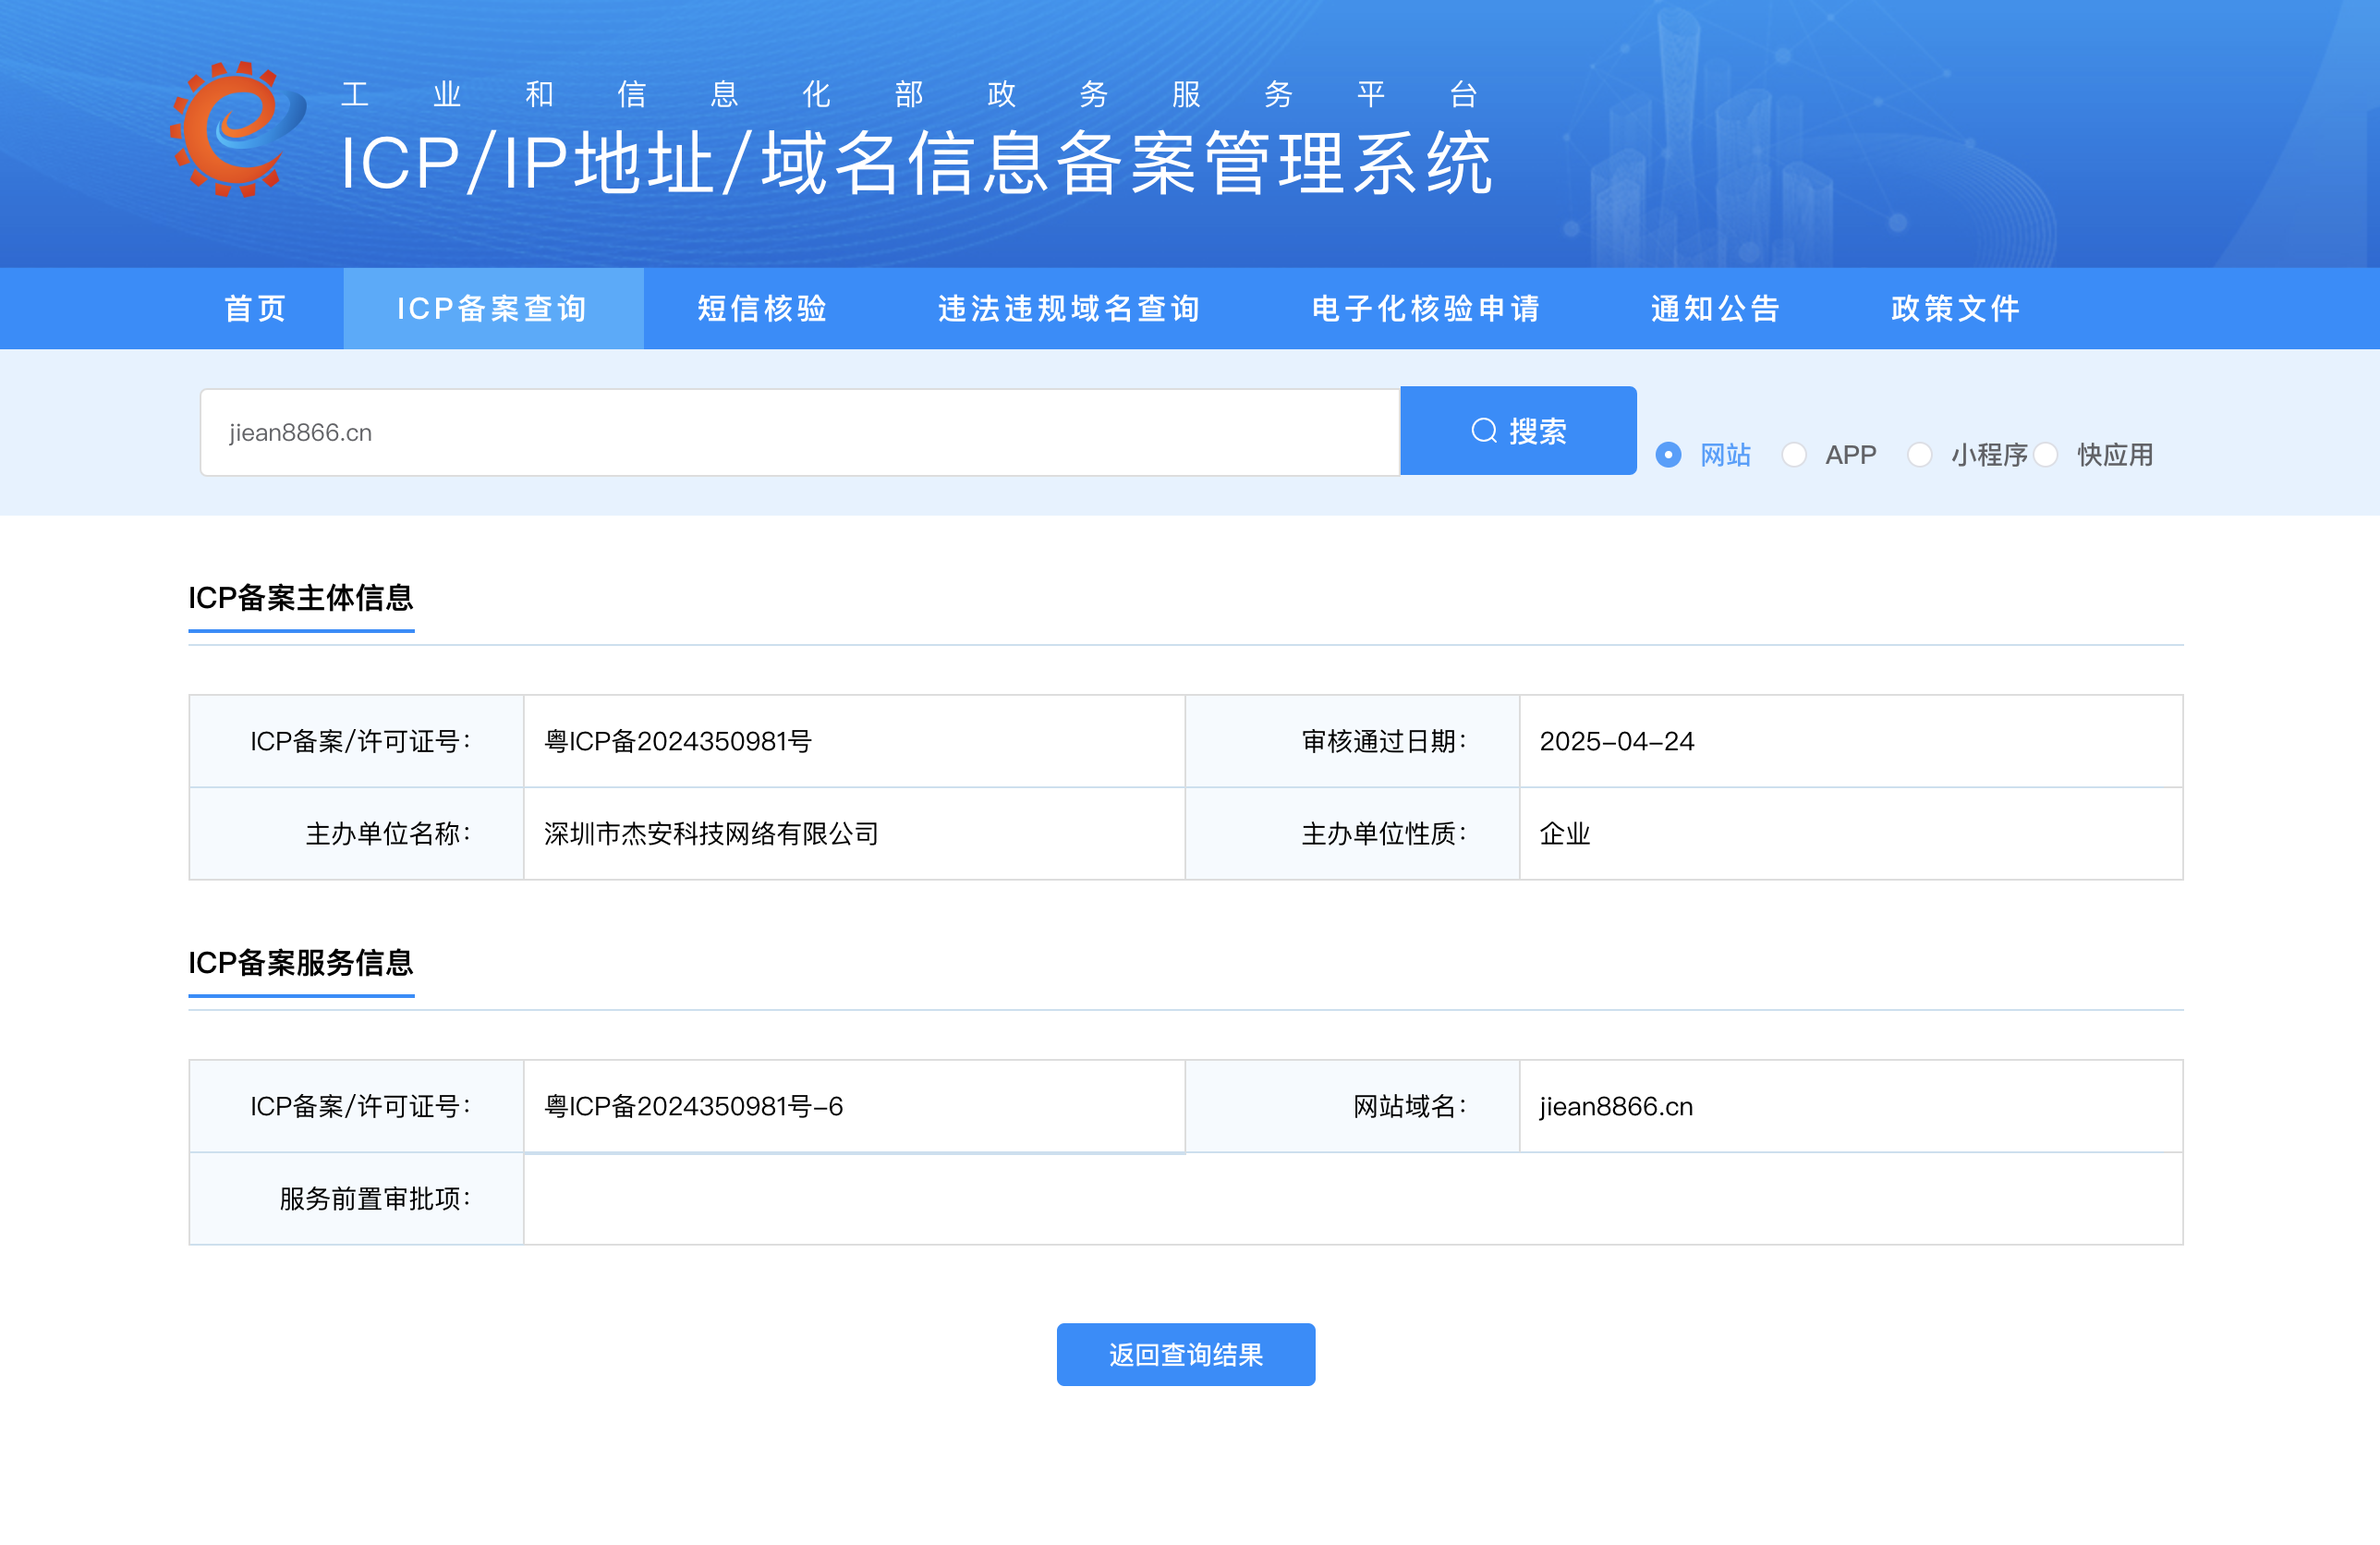This screenshot has width=2380, height=1545.
Task: Click the MIIT gear logo icon
Action: 236,130
